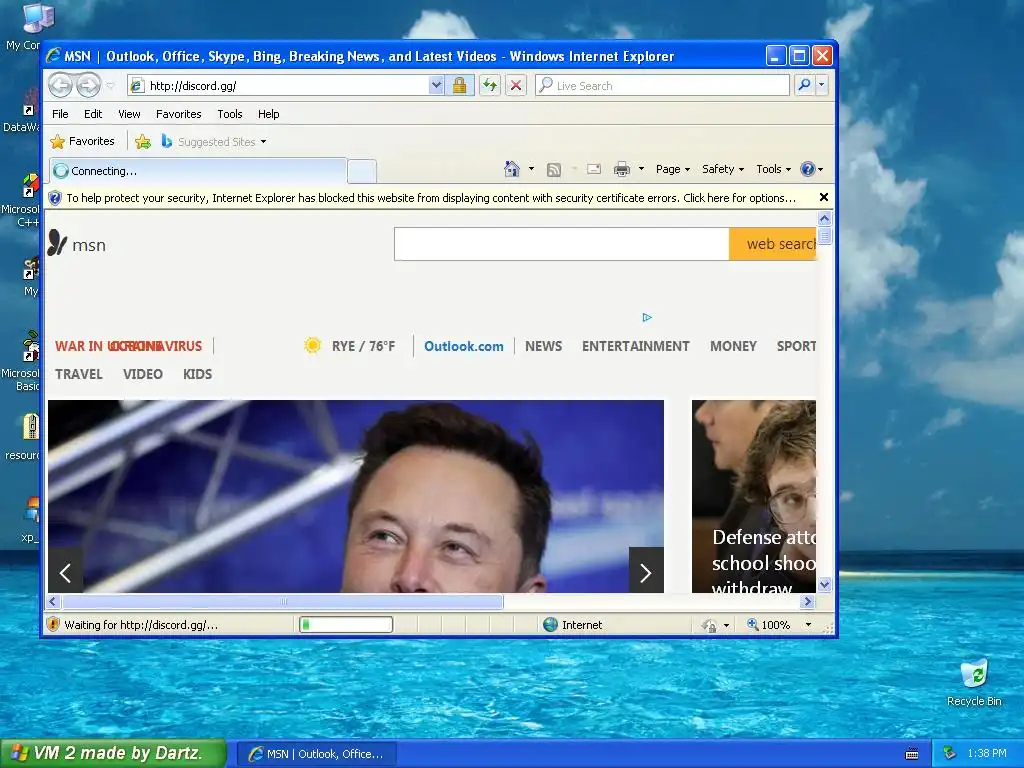
Task: Open the Tools command bar dropdown
Action: coord(773,169)
